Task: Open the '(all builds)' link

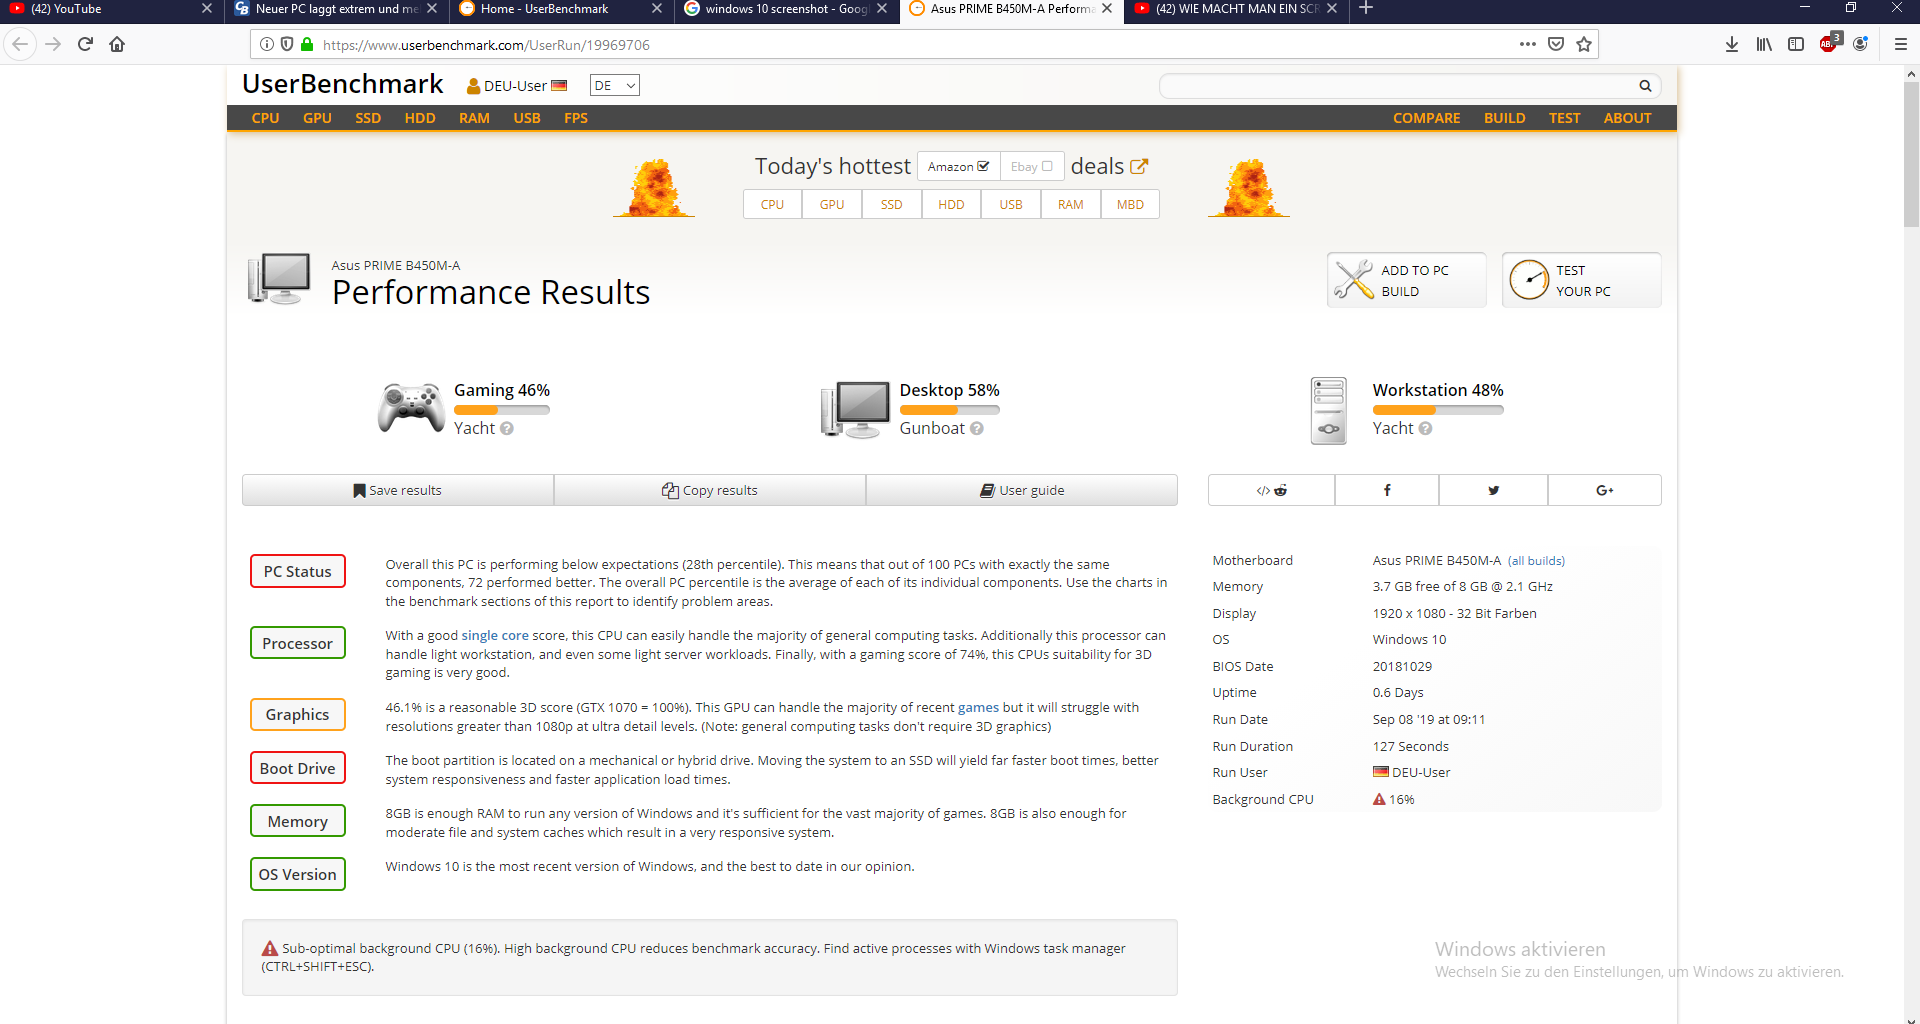Action: point(1536,561)
